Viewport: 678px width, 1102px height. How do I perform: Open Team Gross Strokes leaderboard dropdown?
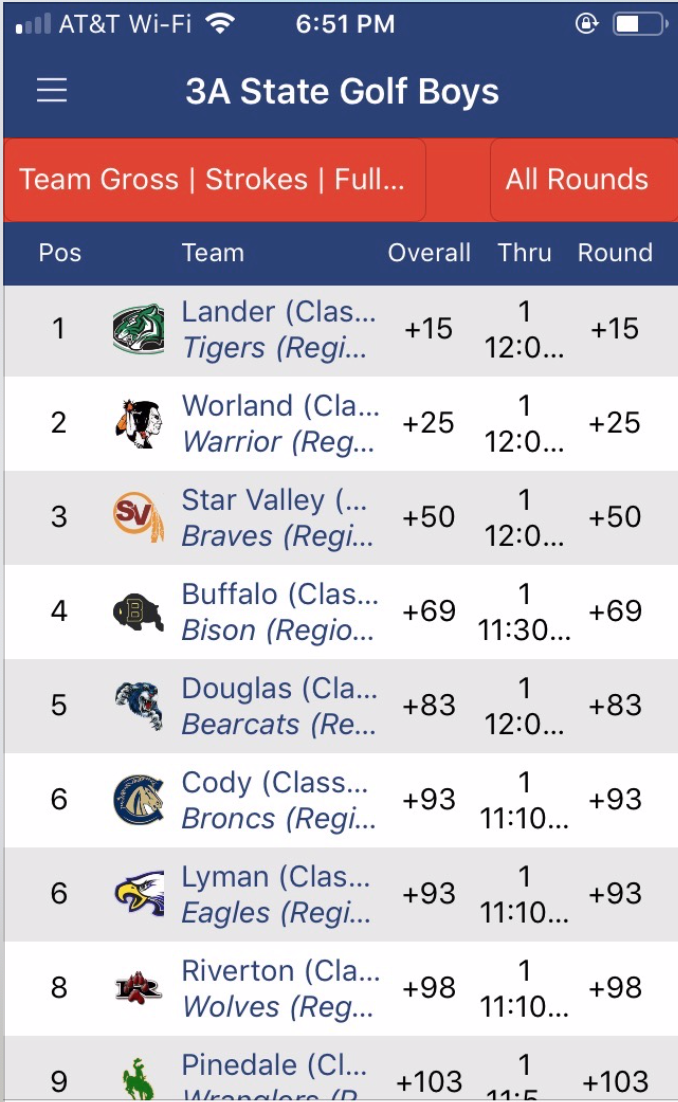(x=214, y=180)
